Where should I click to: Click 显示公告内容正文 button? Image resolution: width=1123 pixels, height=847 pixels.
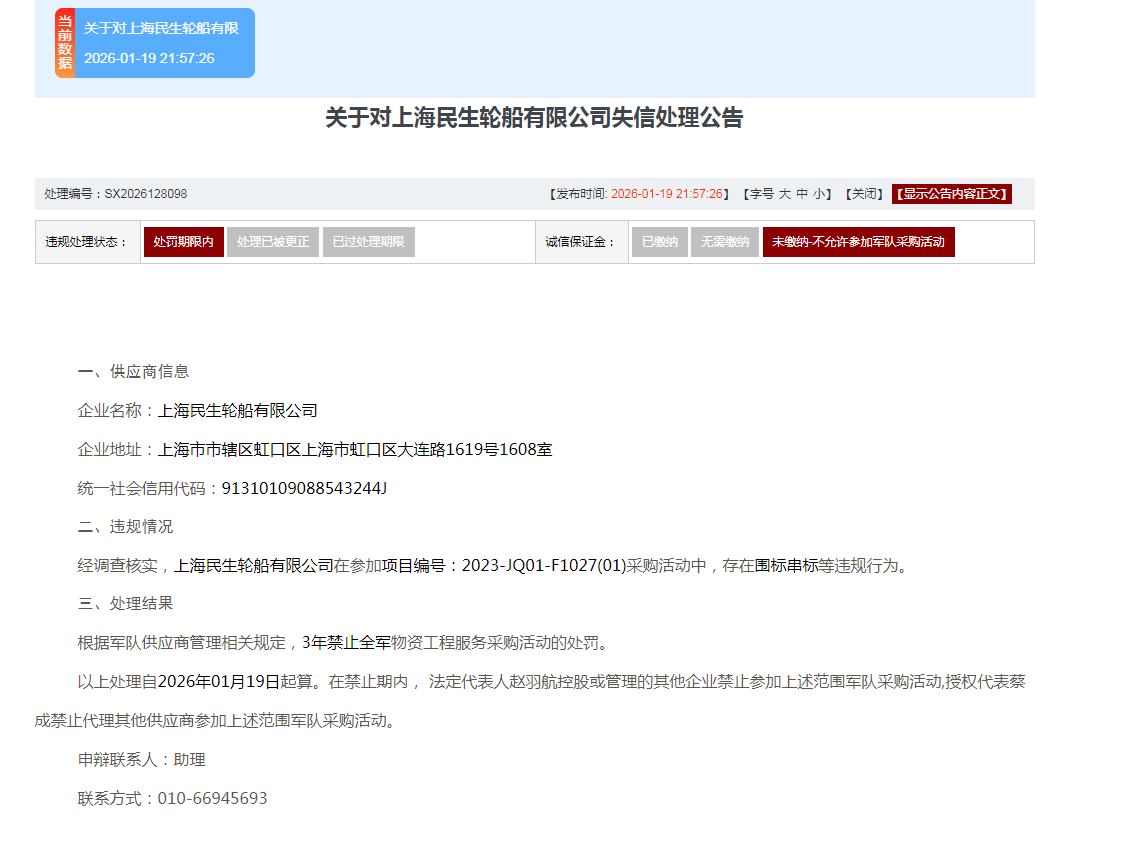coord(952,194)
